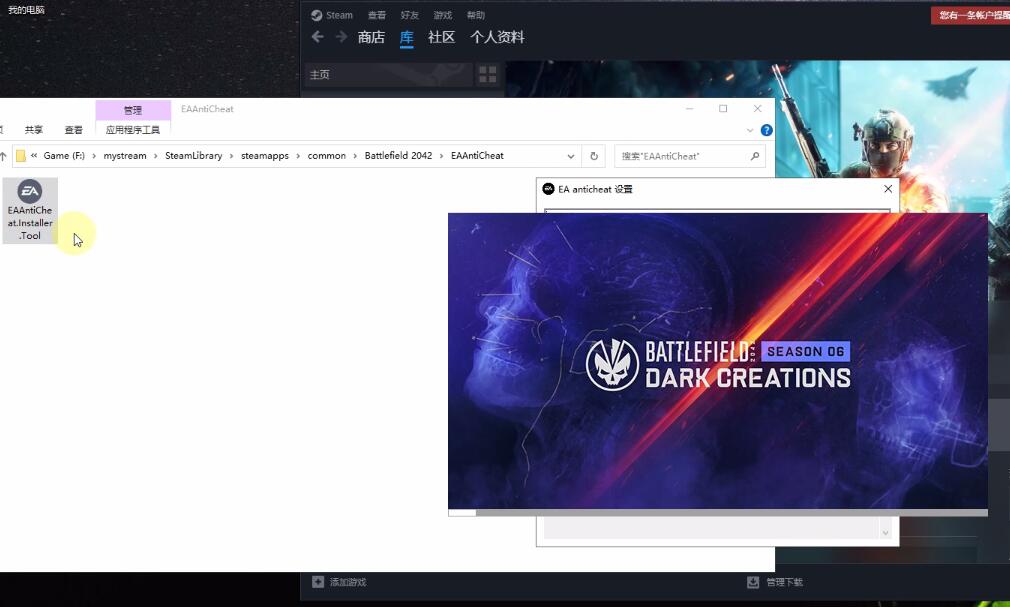This screenshot has height=607, width=1010.
Task: Go up one folder level in Explorer
Action: pos(3,156)
